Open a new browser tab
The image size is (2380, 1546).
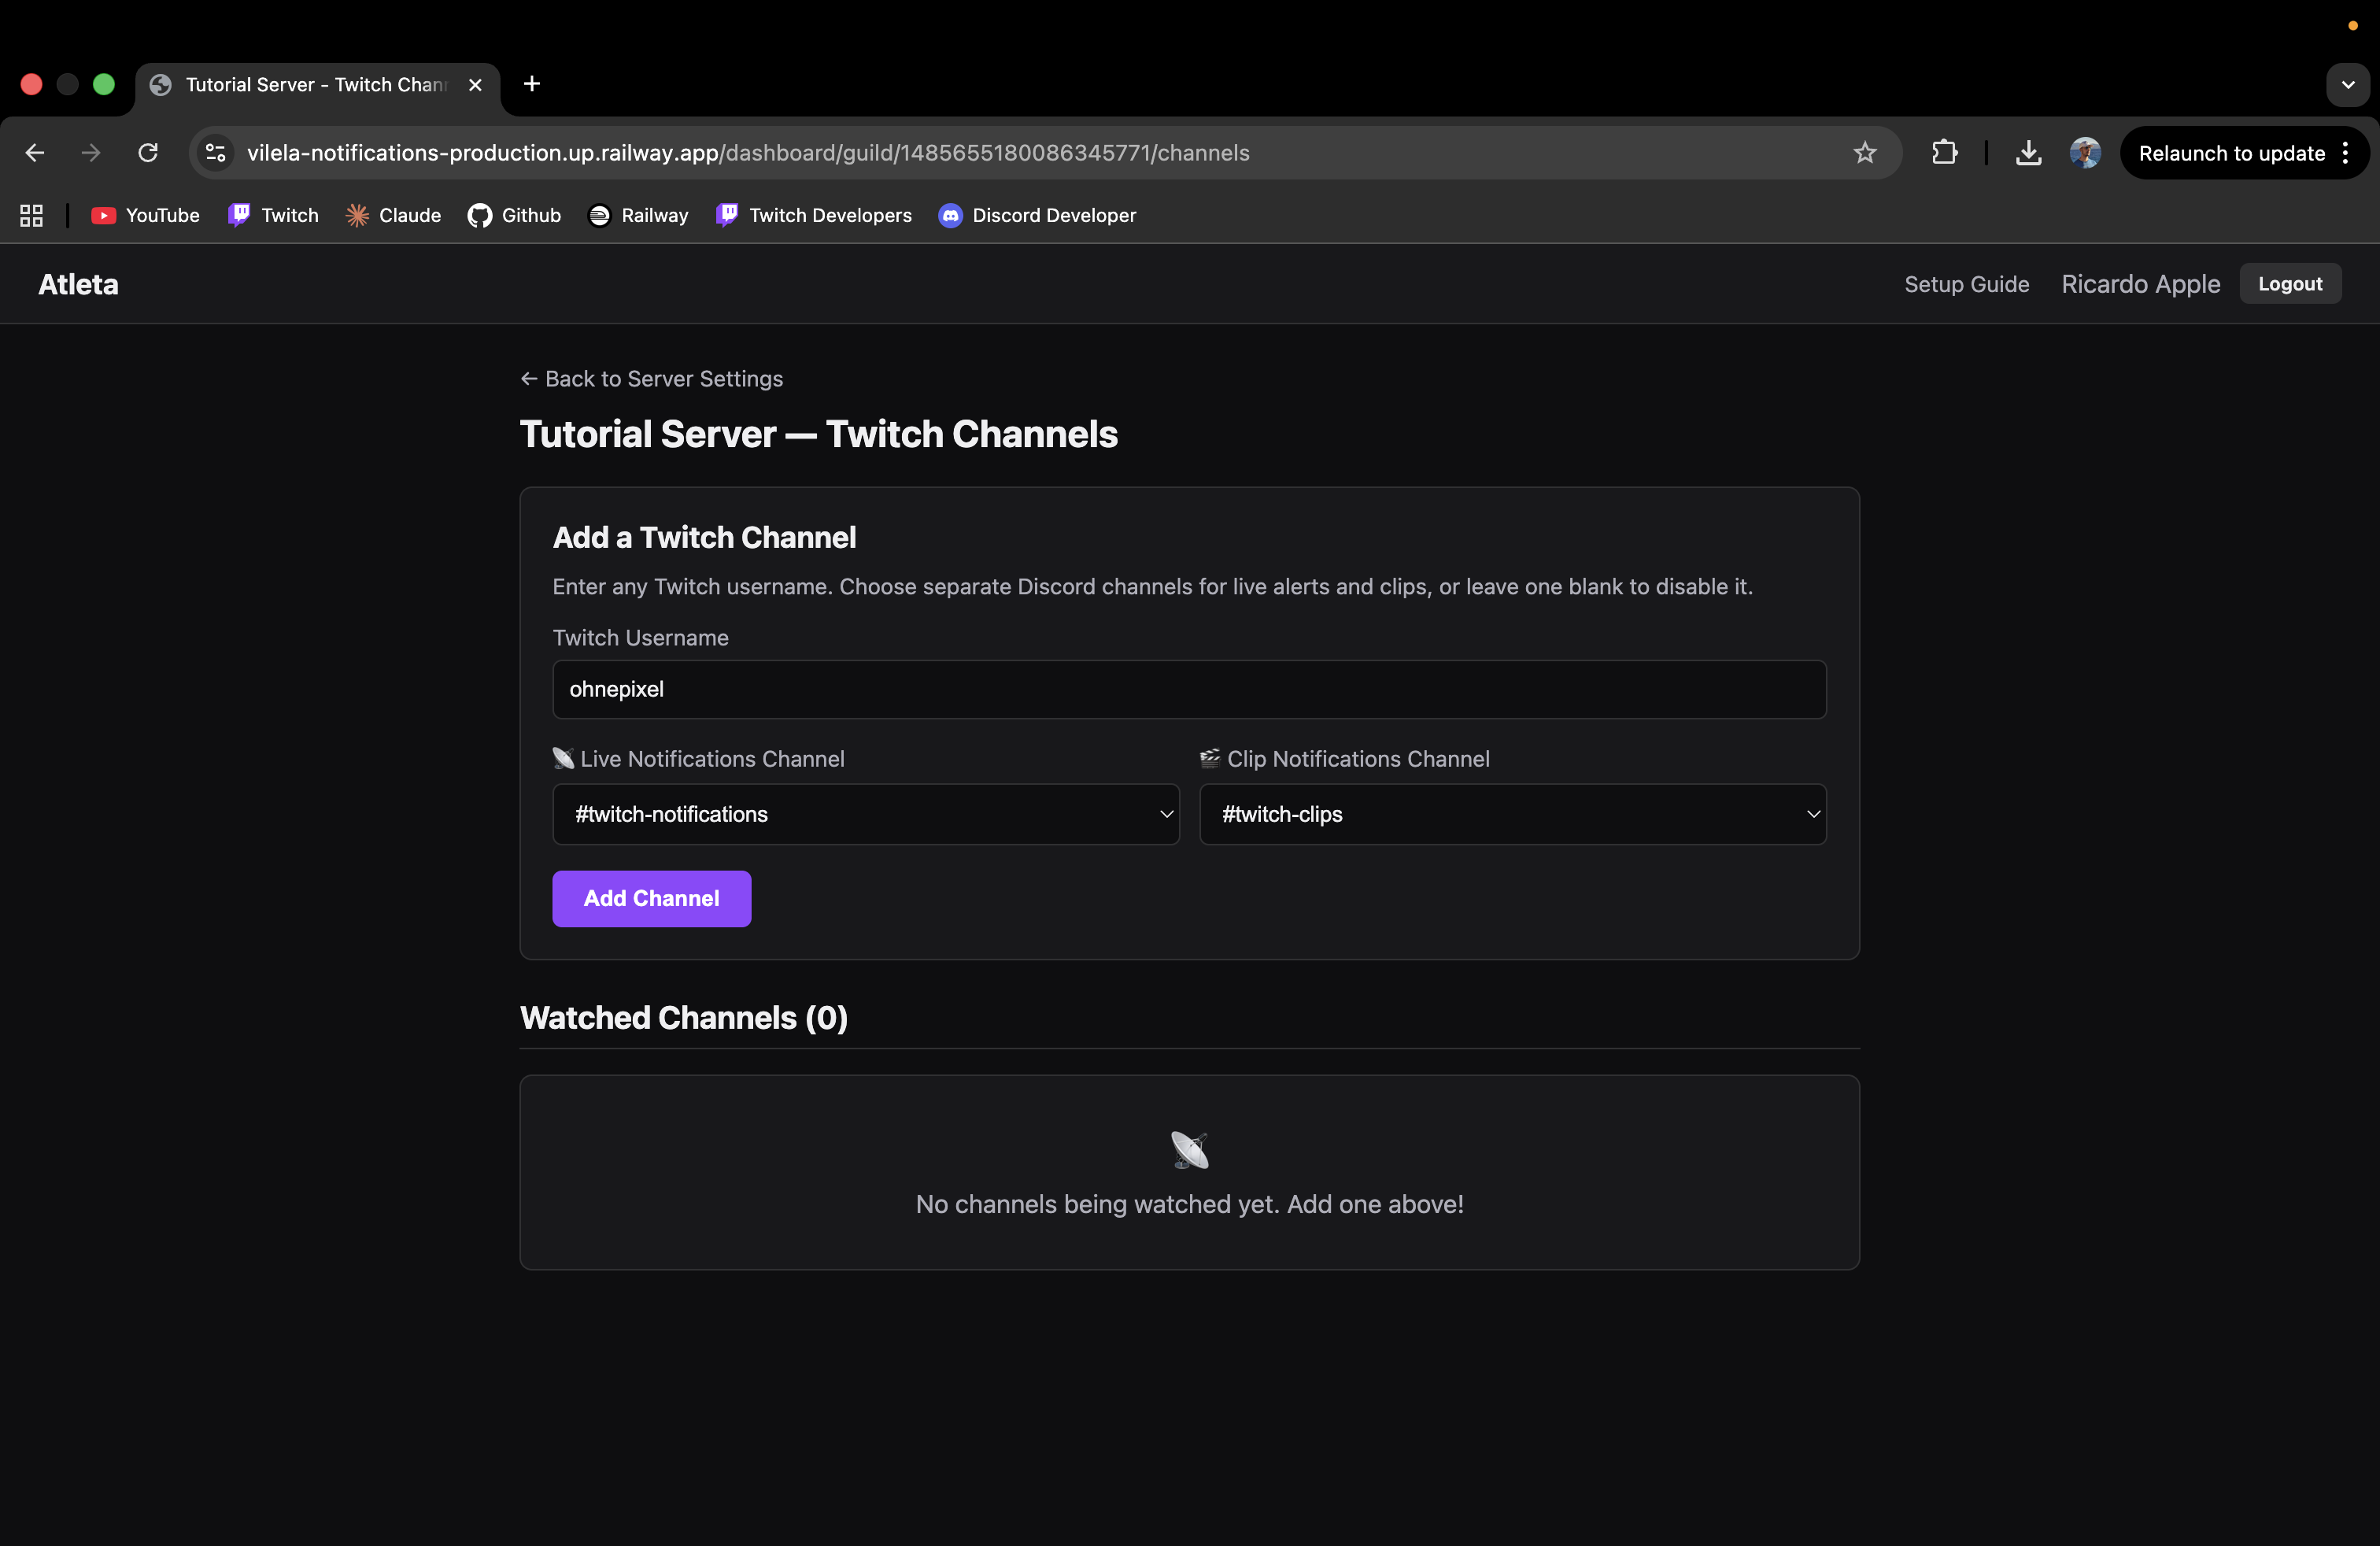pyautogui.click(x=531, y=84)
